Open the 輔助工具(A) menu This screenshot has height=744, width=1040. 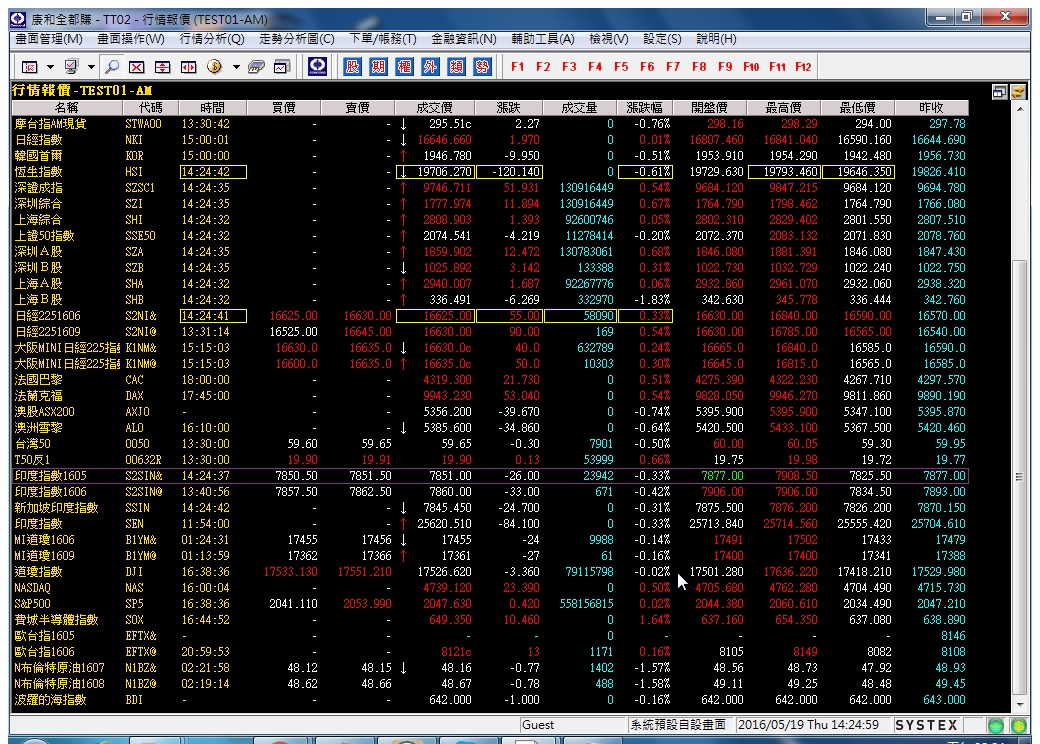[x=543, y=39]
